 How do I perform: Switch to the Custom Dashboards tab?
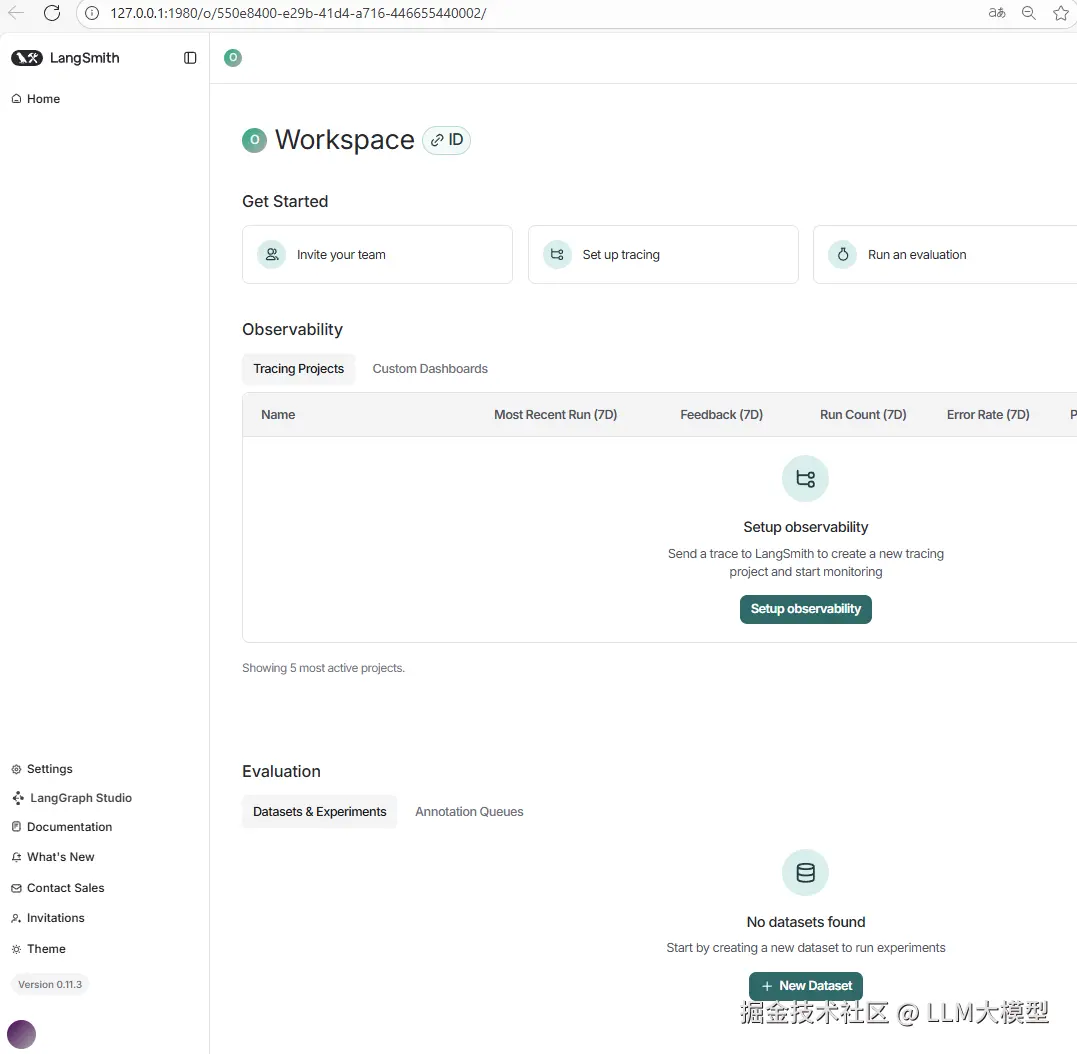click(430, 369)
